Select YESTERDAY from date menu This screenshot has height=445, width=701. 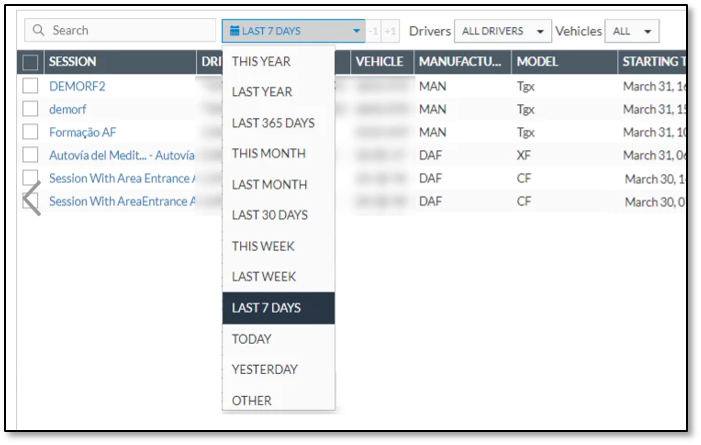[x=279, y=369]
